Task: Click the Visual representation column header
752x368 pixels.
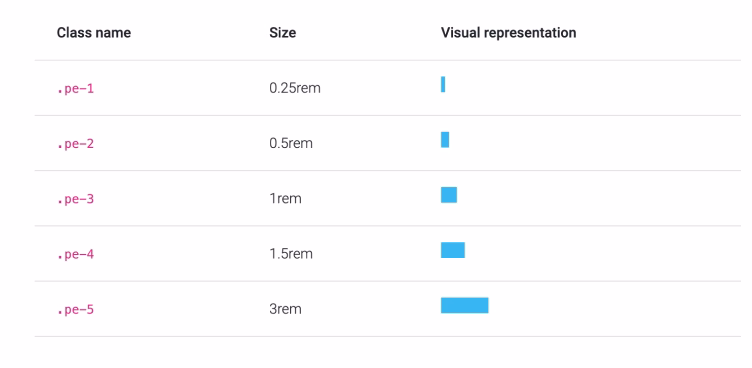Action: [x=508, y=33]
